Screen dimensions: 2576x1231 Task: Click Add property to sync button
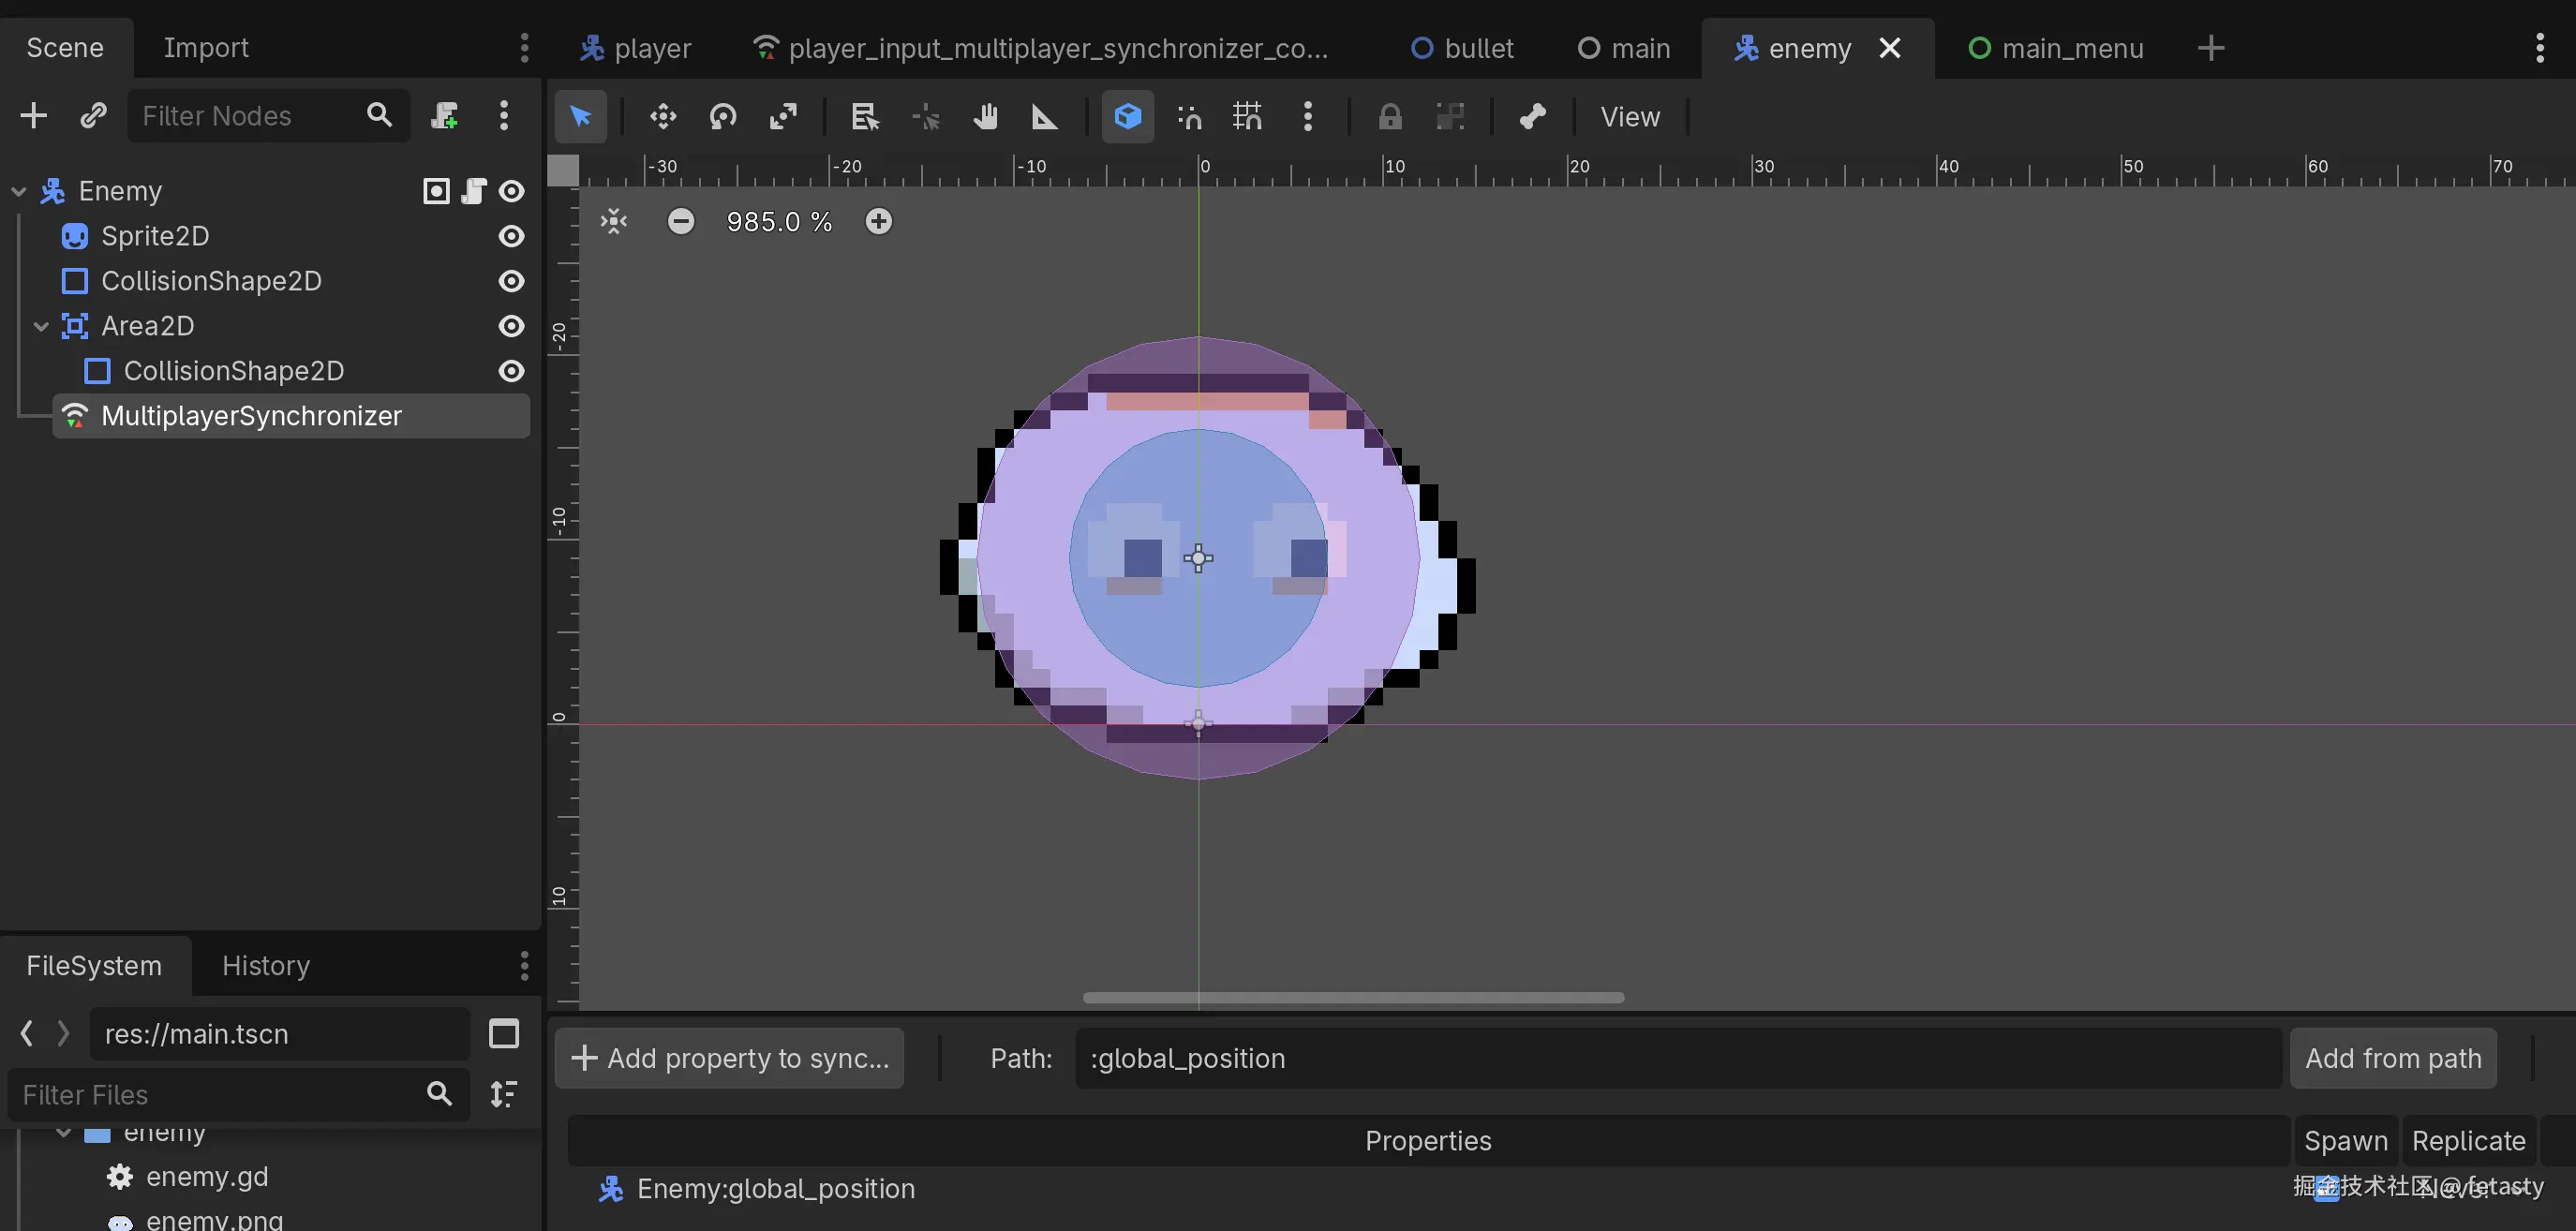[729, 1058]
